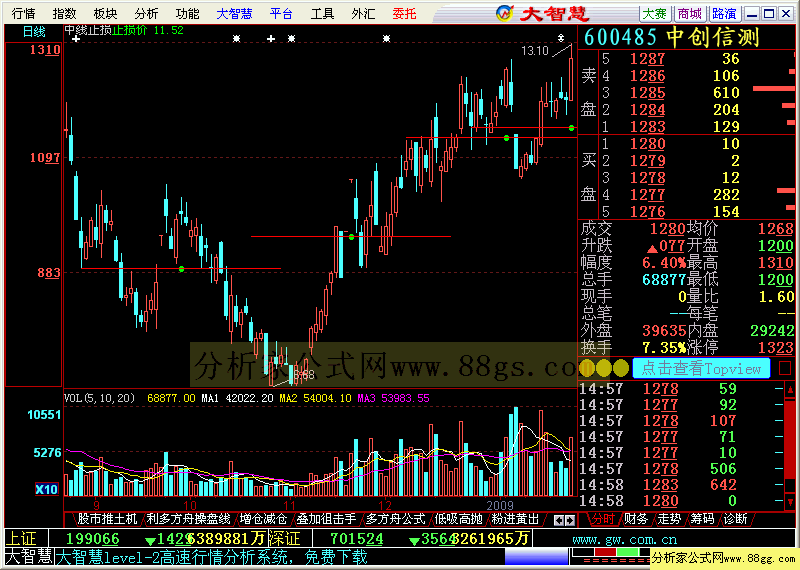Click the 上证 index value 199066
Image resolution: width=800 pixels, height=570 pixels.
coord(92,539)
